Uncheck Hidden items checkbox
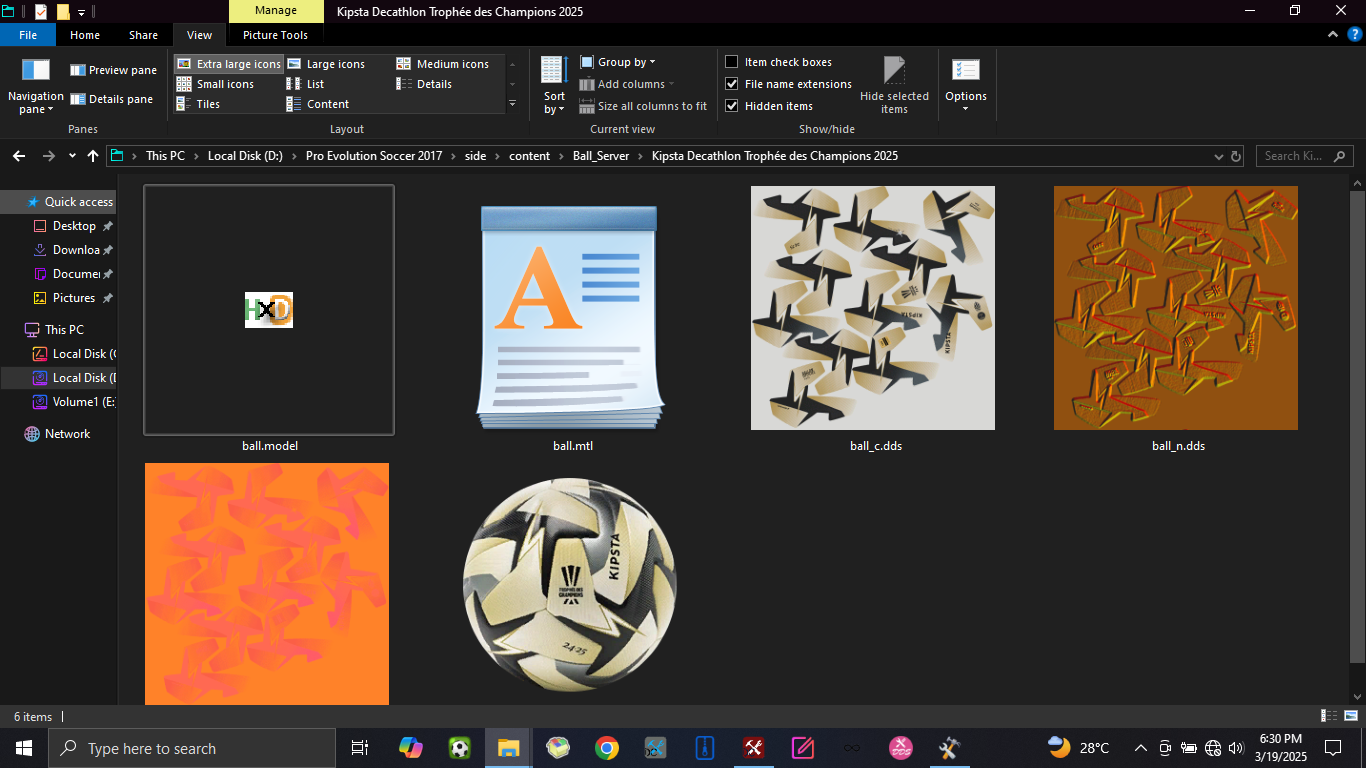1366x768 pixels. pyautogui.click(x=732, y=106)
